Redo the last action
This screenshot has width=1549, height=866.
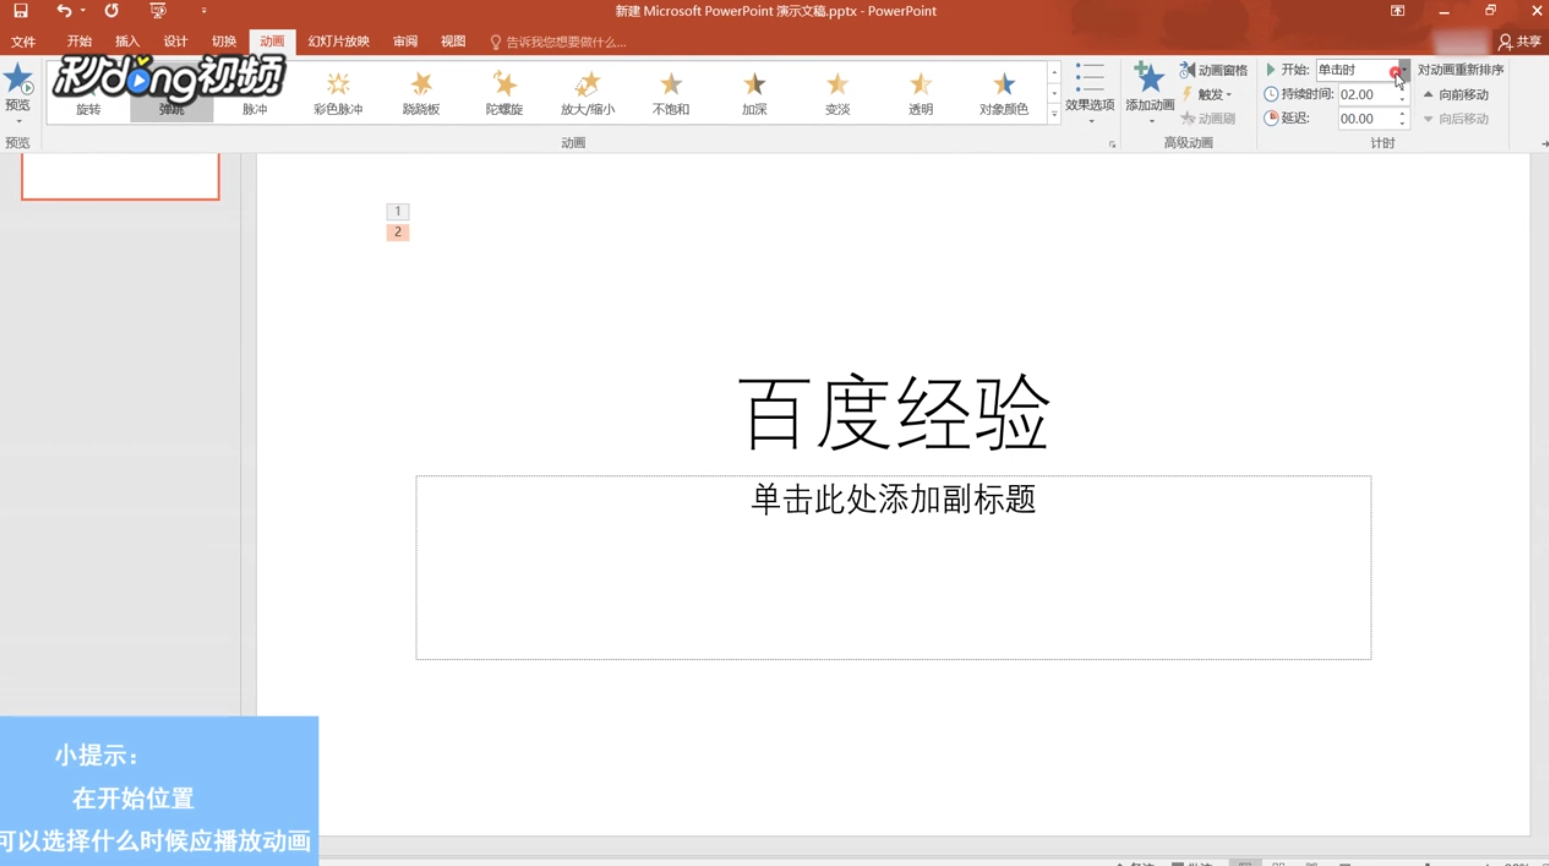pyautogui.click(x=111, y=11)
